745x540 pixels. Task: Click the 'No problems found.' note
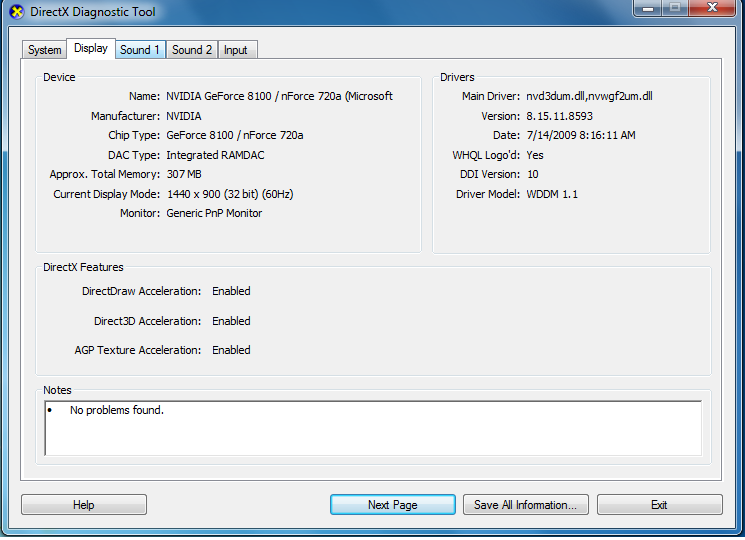click(x=117, y=410)
